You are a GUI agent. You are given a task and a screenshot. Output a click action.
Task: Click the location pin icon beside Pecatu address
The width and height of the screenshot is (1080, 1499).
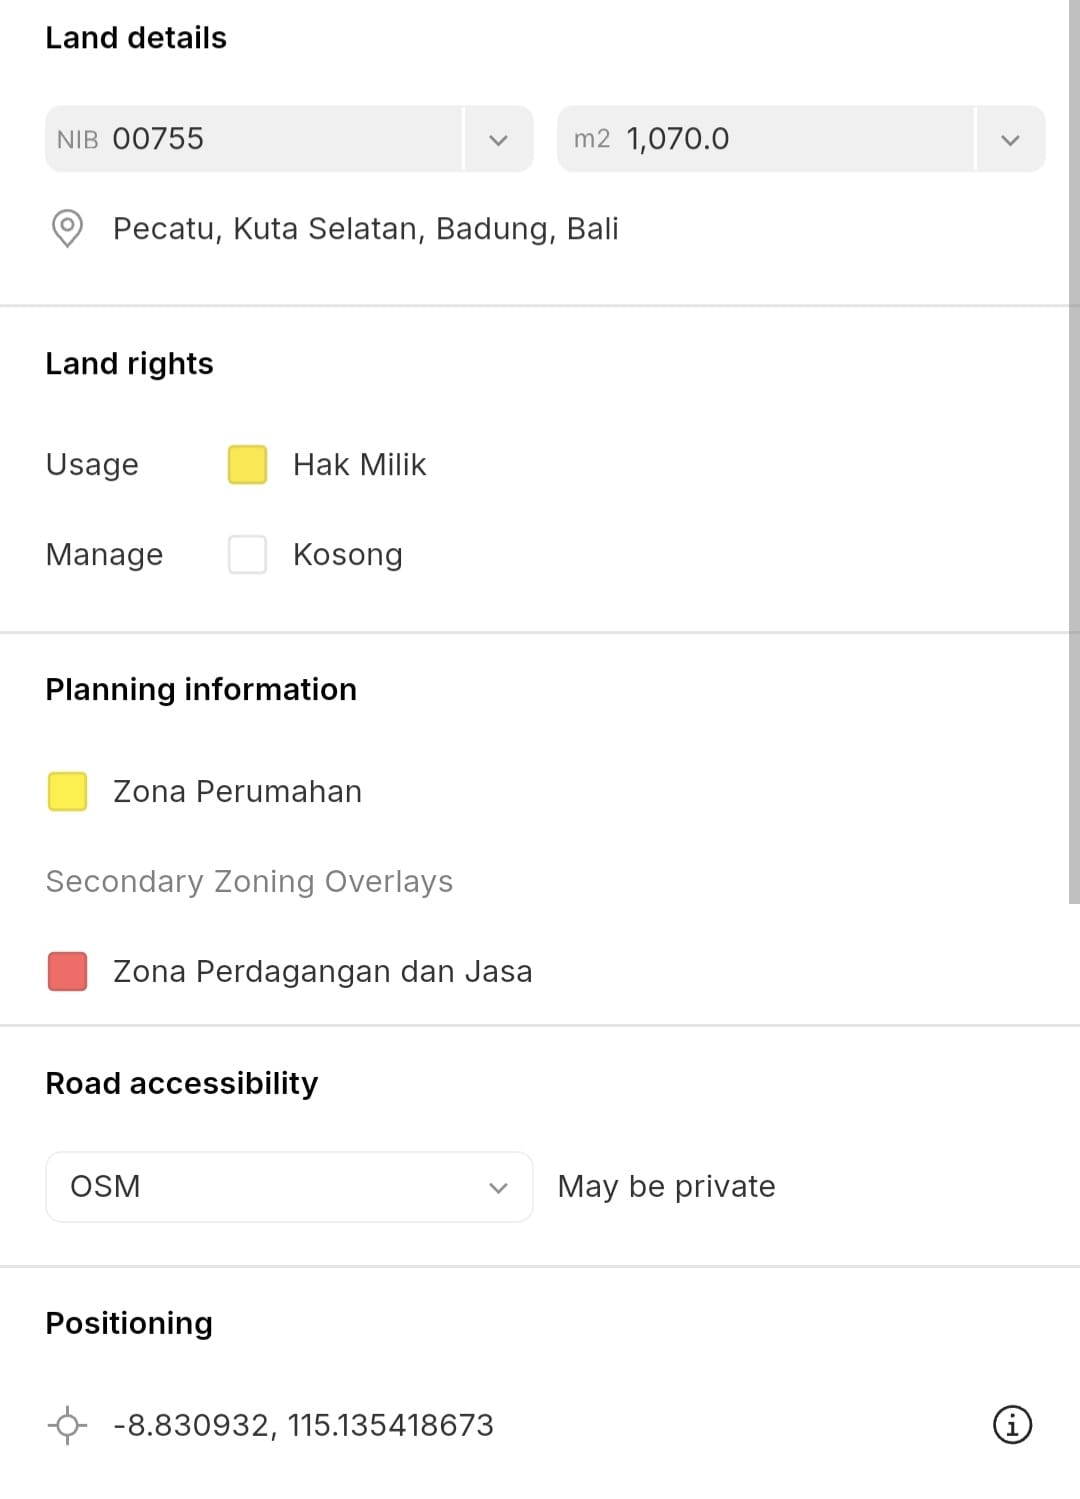pyautogui.click(x=67, y=228)
